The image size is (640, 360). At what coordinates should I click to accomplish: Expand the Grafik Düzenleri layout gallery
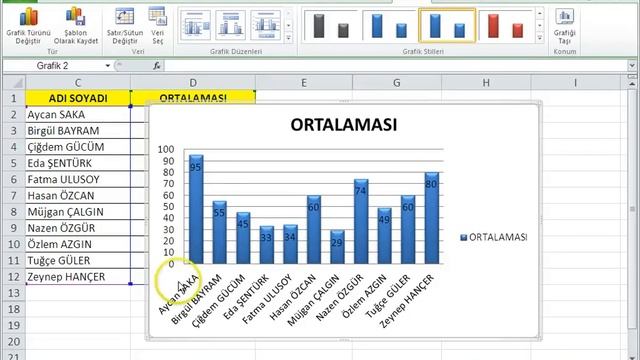(289, 38)
